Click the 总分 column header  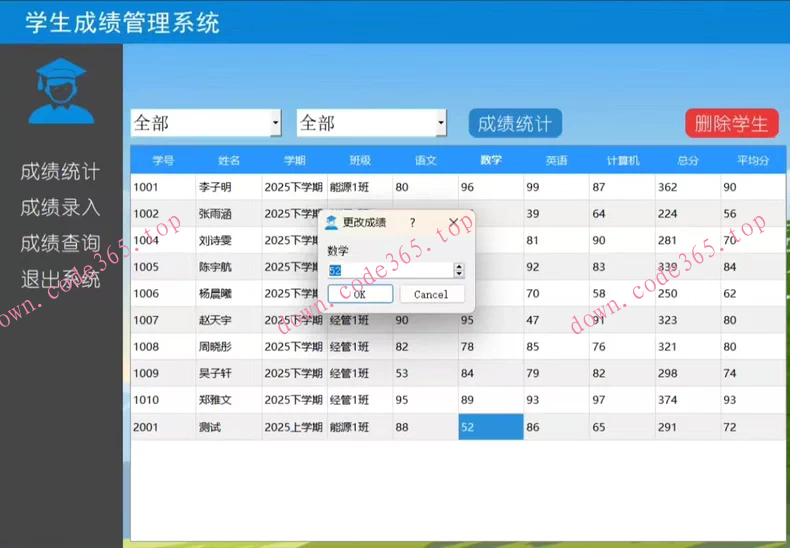688,161
